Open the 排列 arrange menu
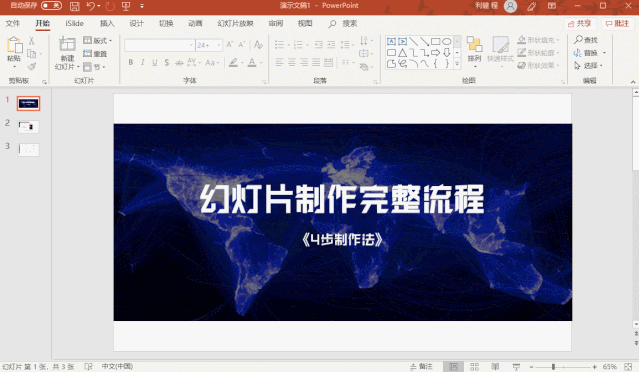 474,51
